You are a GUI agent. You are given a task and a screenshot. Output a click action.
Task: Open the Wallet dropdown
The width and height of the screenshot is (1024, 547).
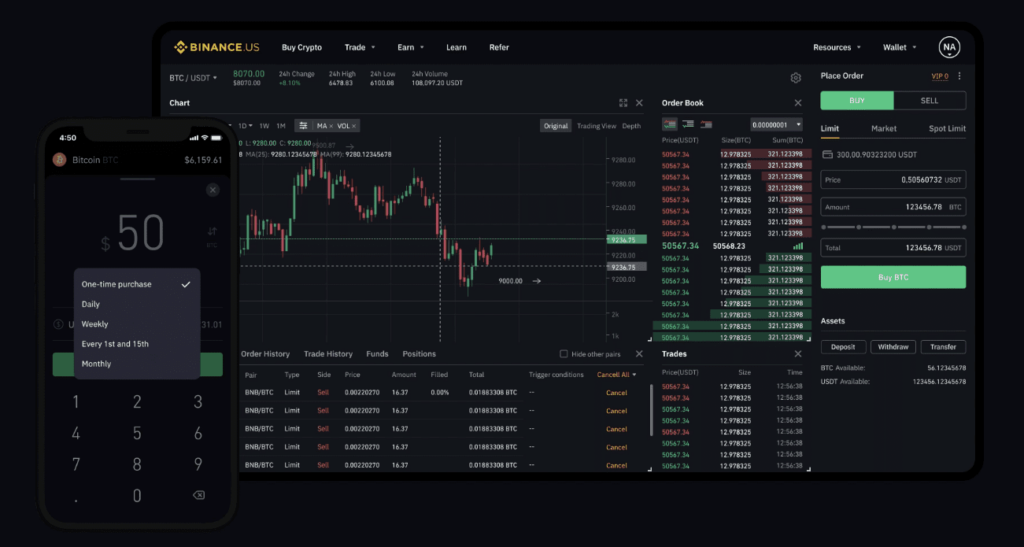pyautogui.click(x=899, y=47)
